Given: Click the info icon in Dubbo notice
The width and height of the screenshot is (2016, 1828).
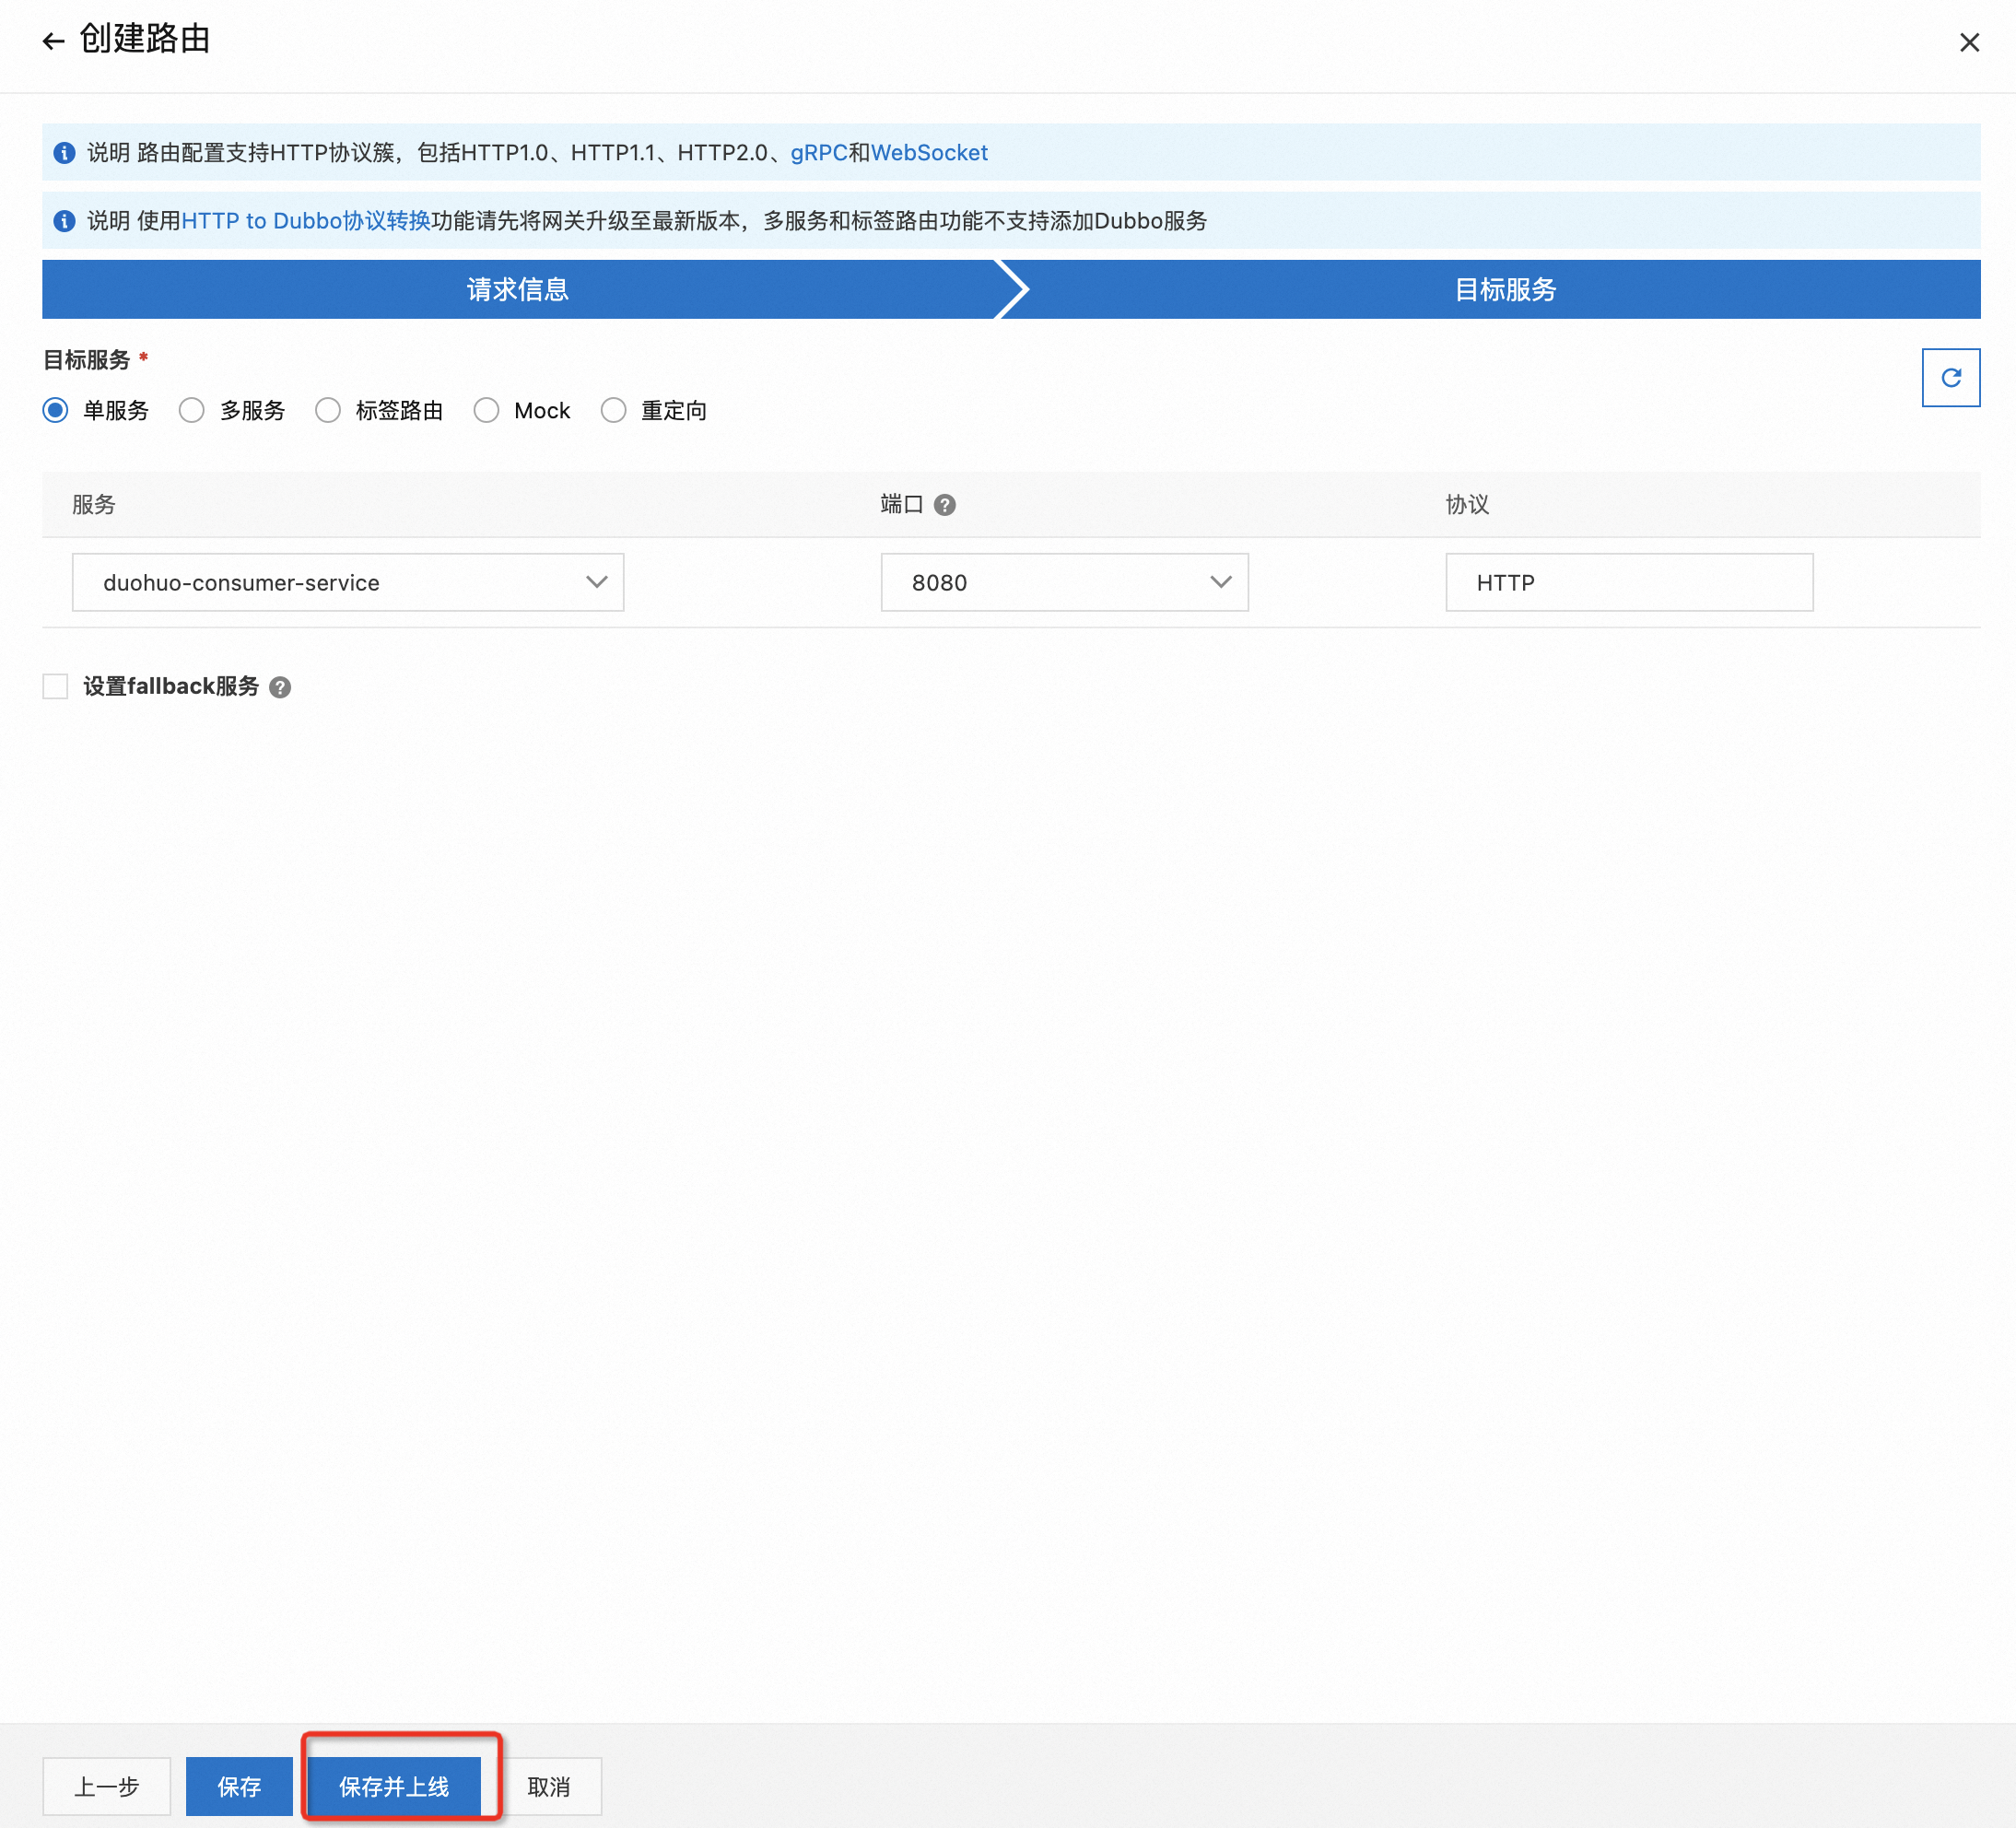Looking at the screenshot, I should click(x=64, y=221).
